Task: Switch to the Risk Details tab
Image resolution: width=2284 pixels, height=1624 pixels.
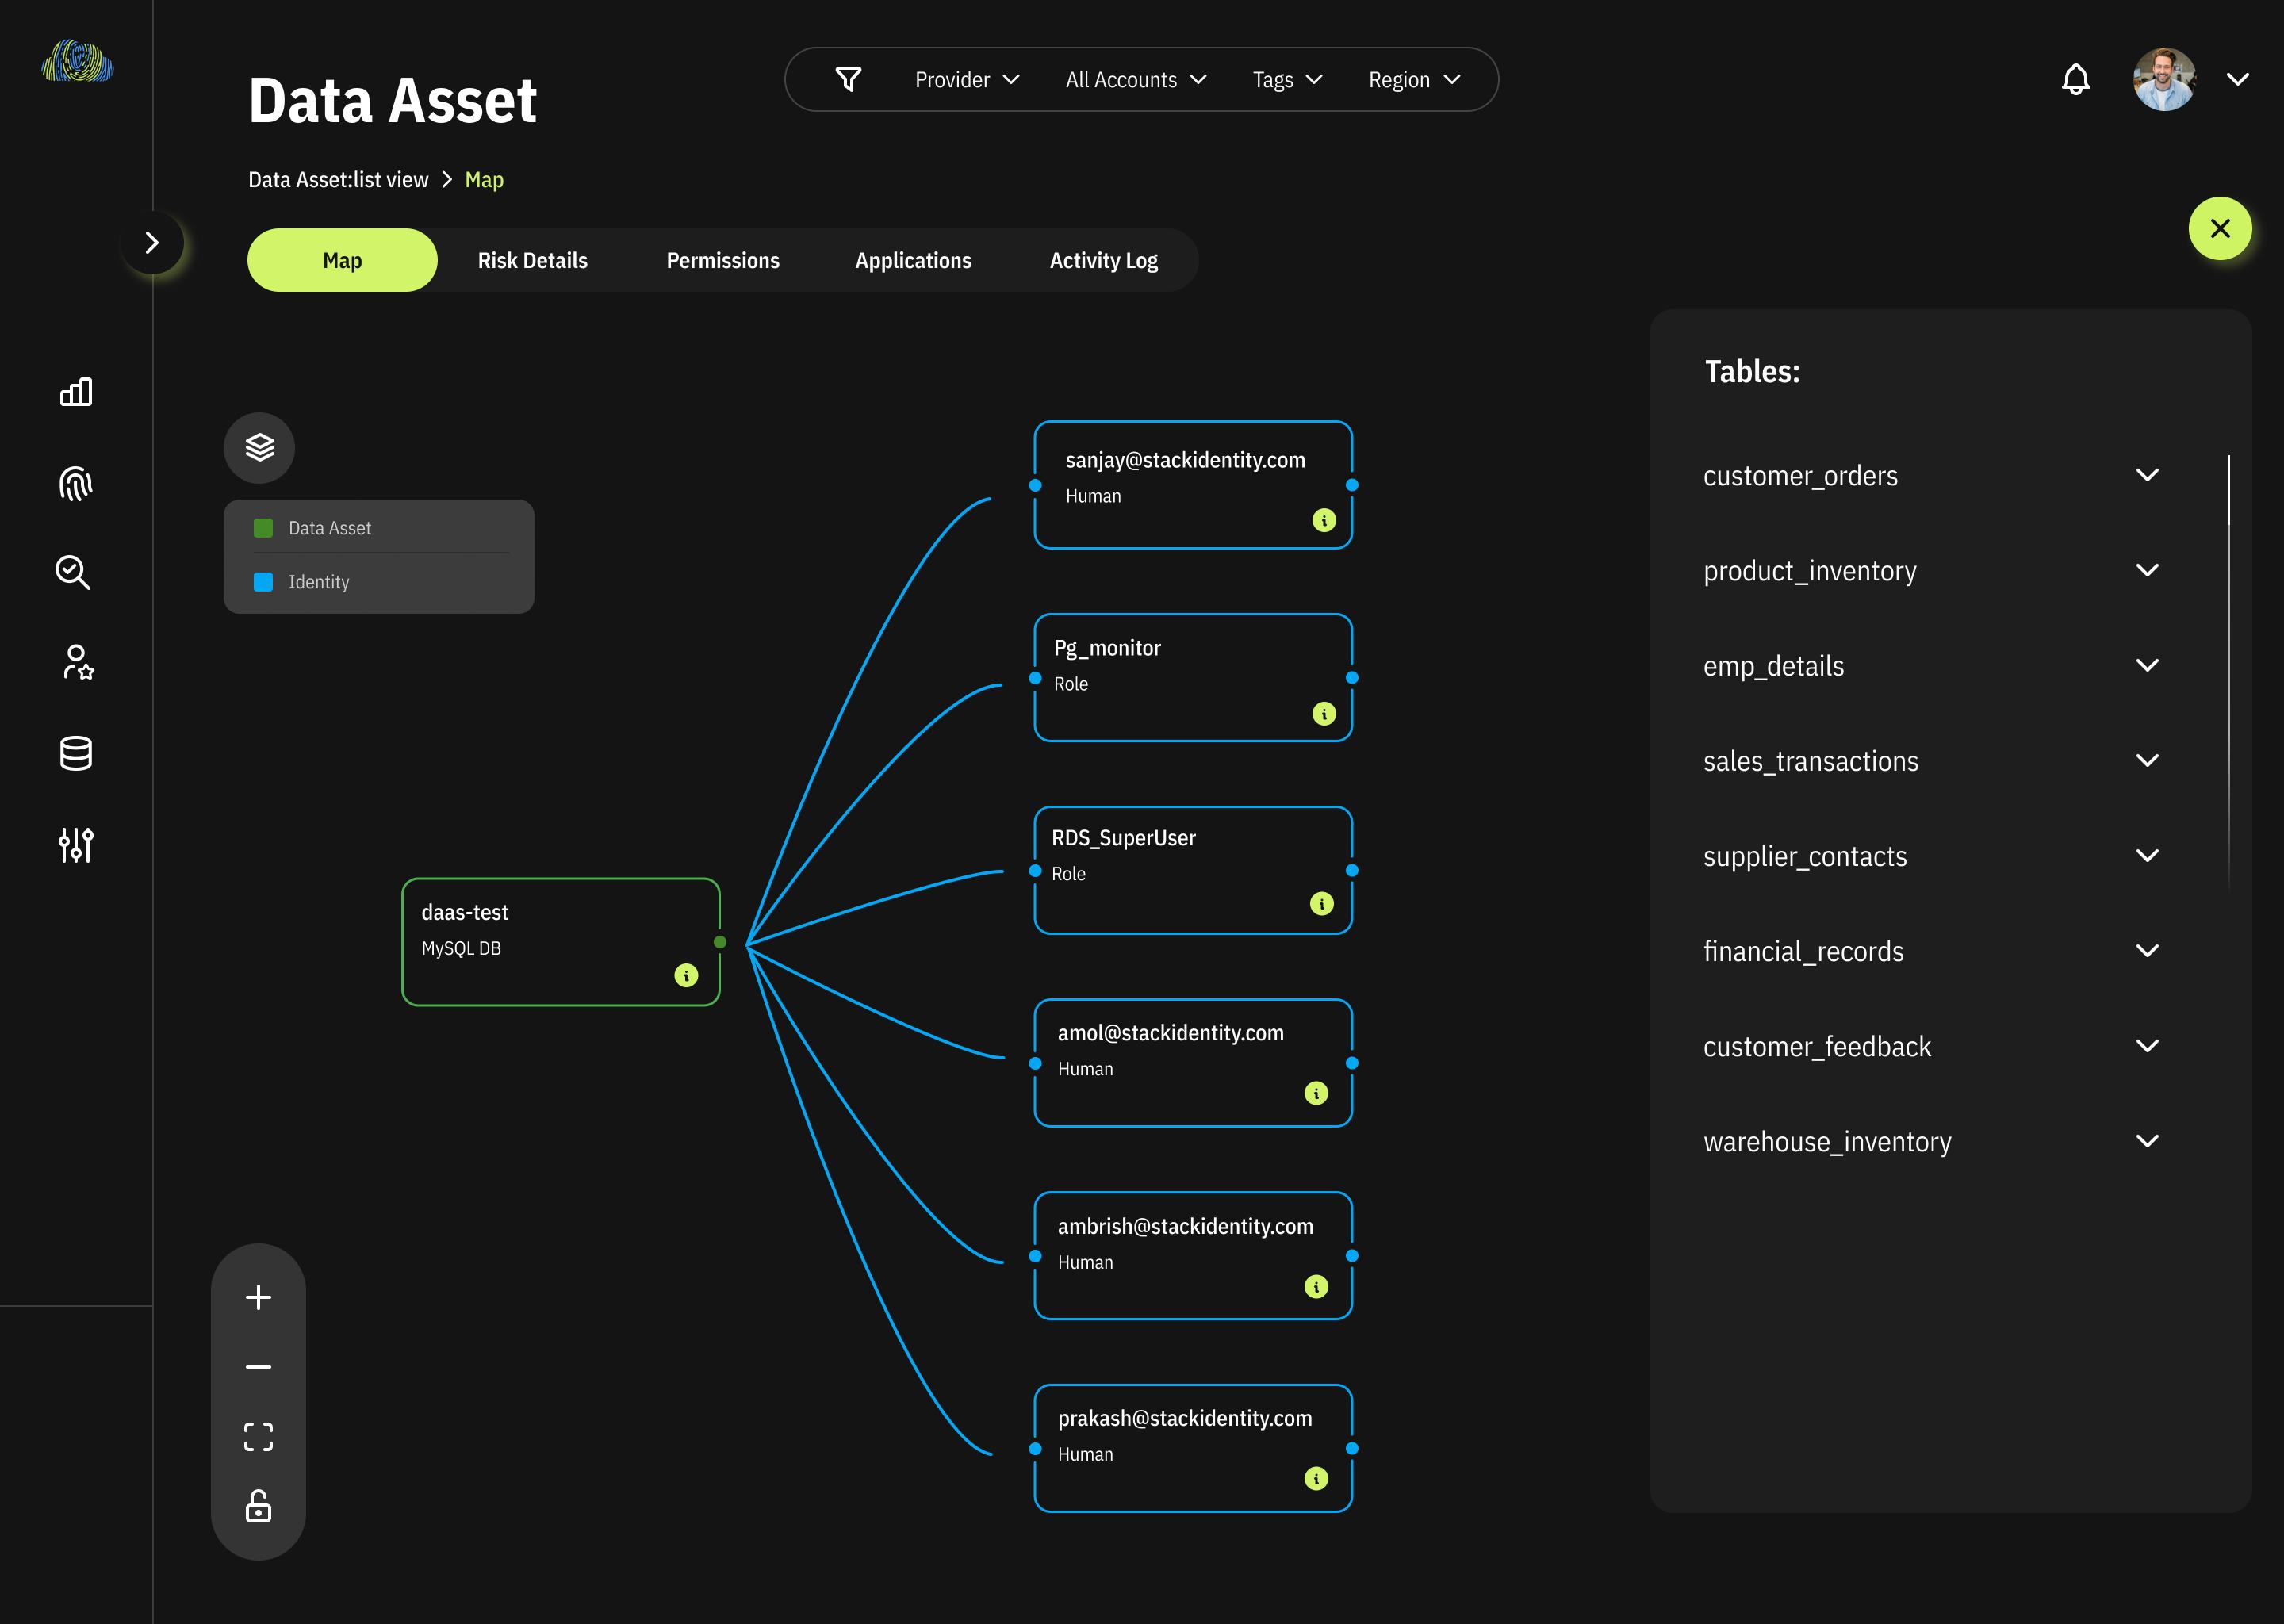Action: [x=532, y=260]
